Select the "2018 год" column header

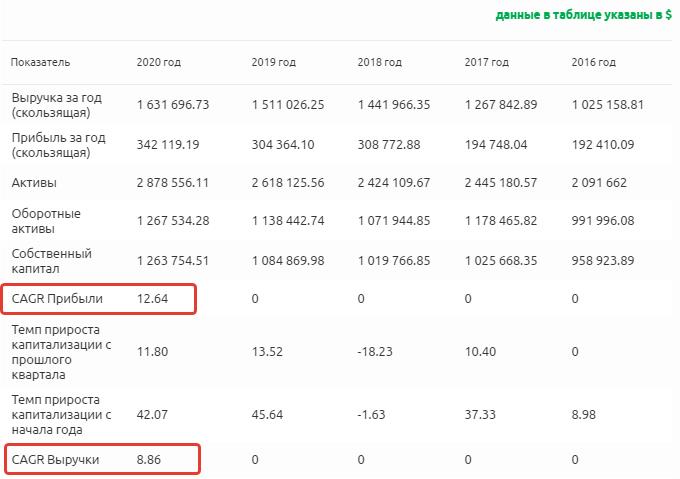380,62
